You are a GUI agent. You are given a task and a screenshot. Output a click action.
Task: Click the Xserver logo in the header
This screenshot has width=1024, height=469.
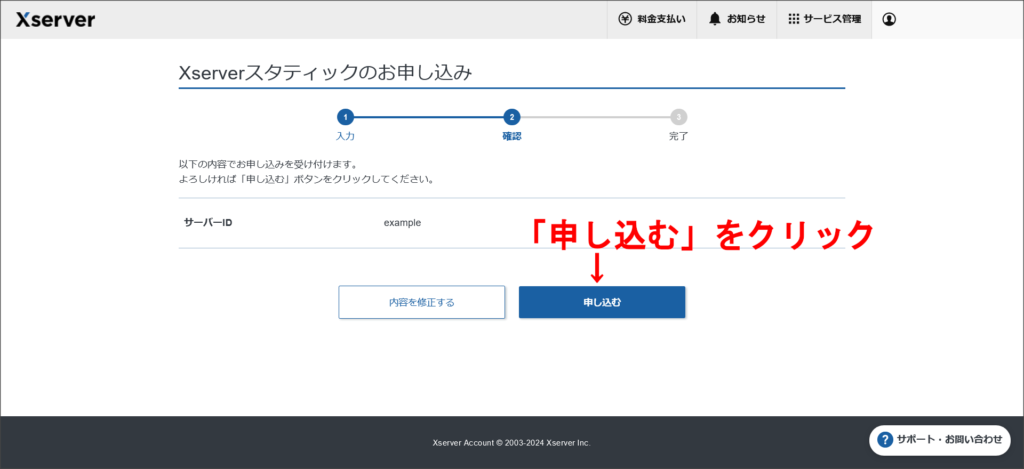[x=56, y=20]
